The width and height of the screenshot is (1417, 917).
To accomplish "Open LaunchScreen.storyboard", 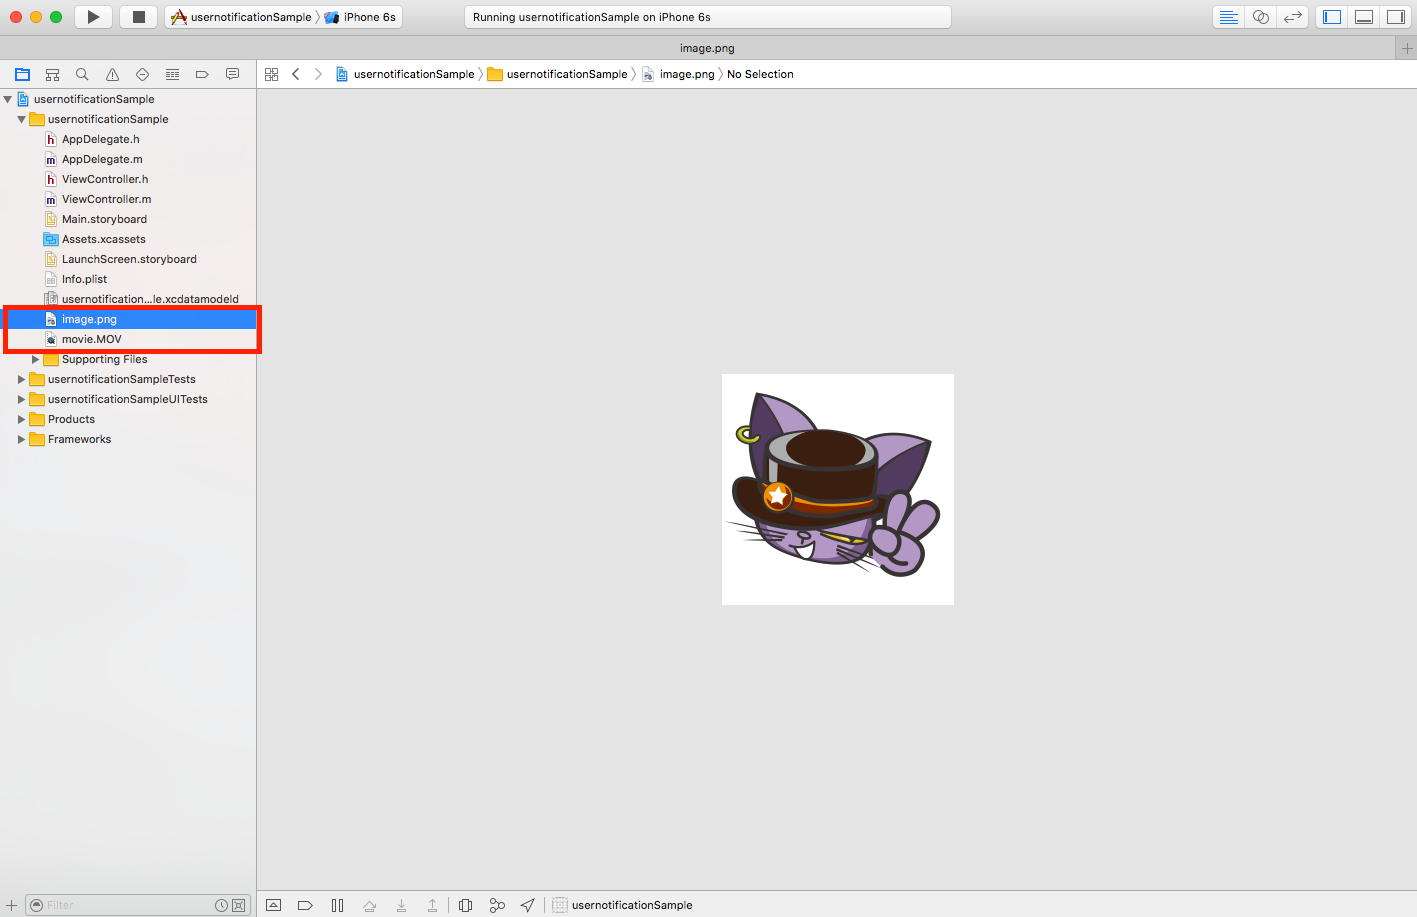I will point(128,259).
